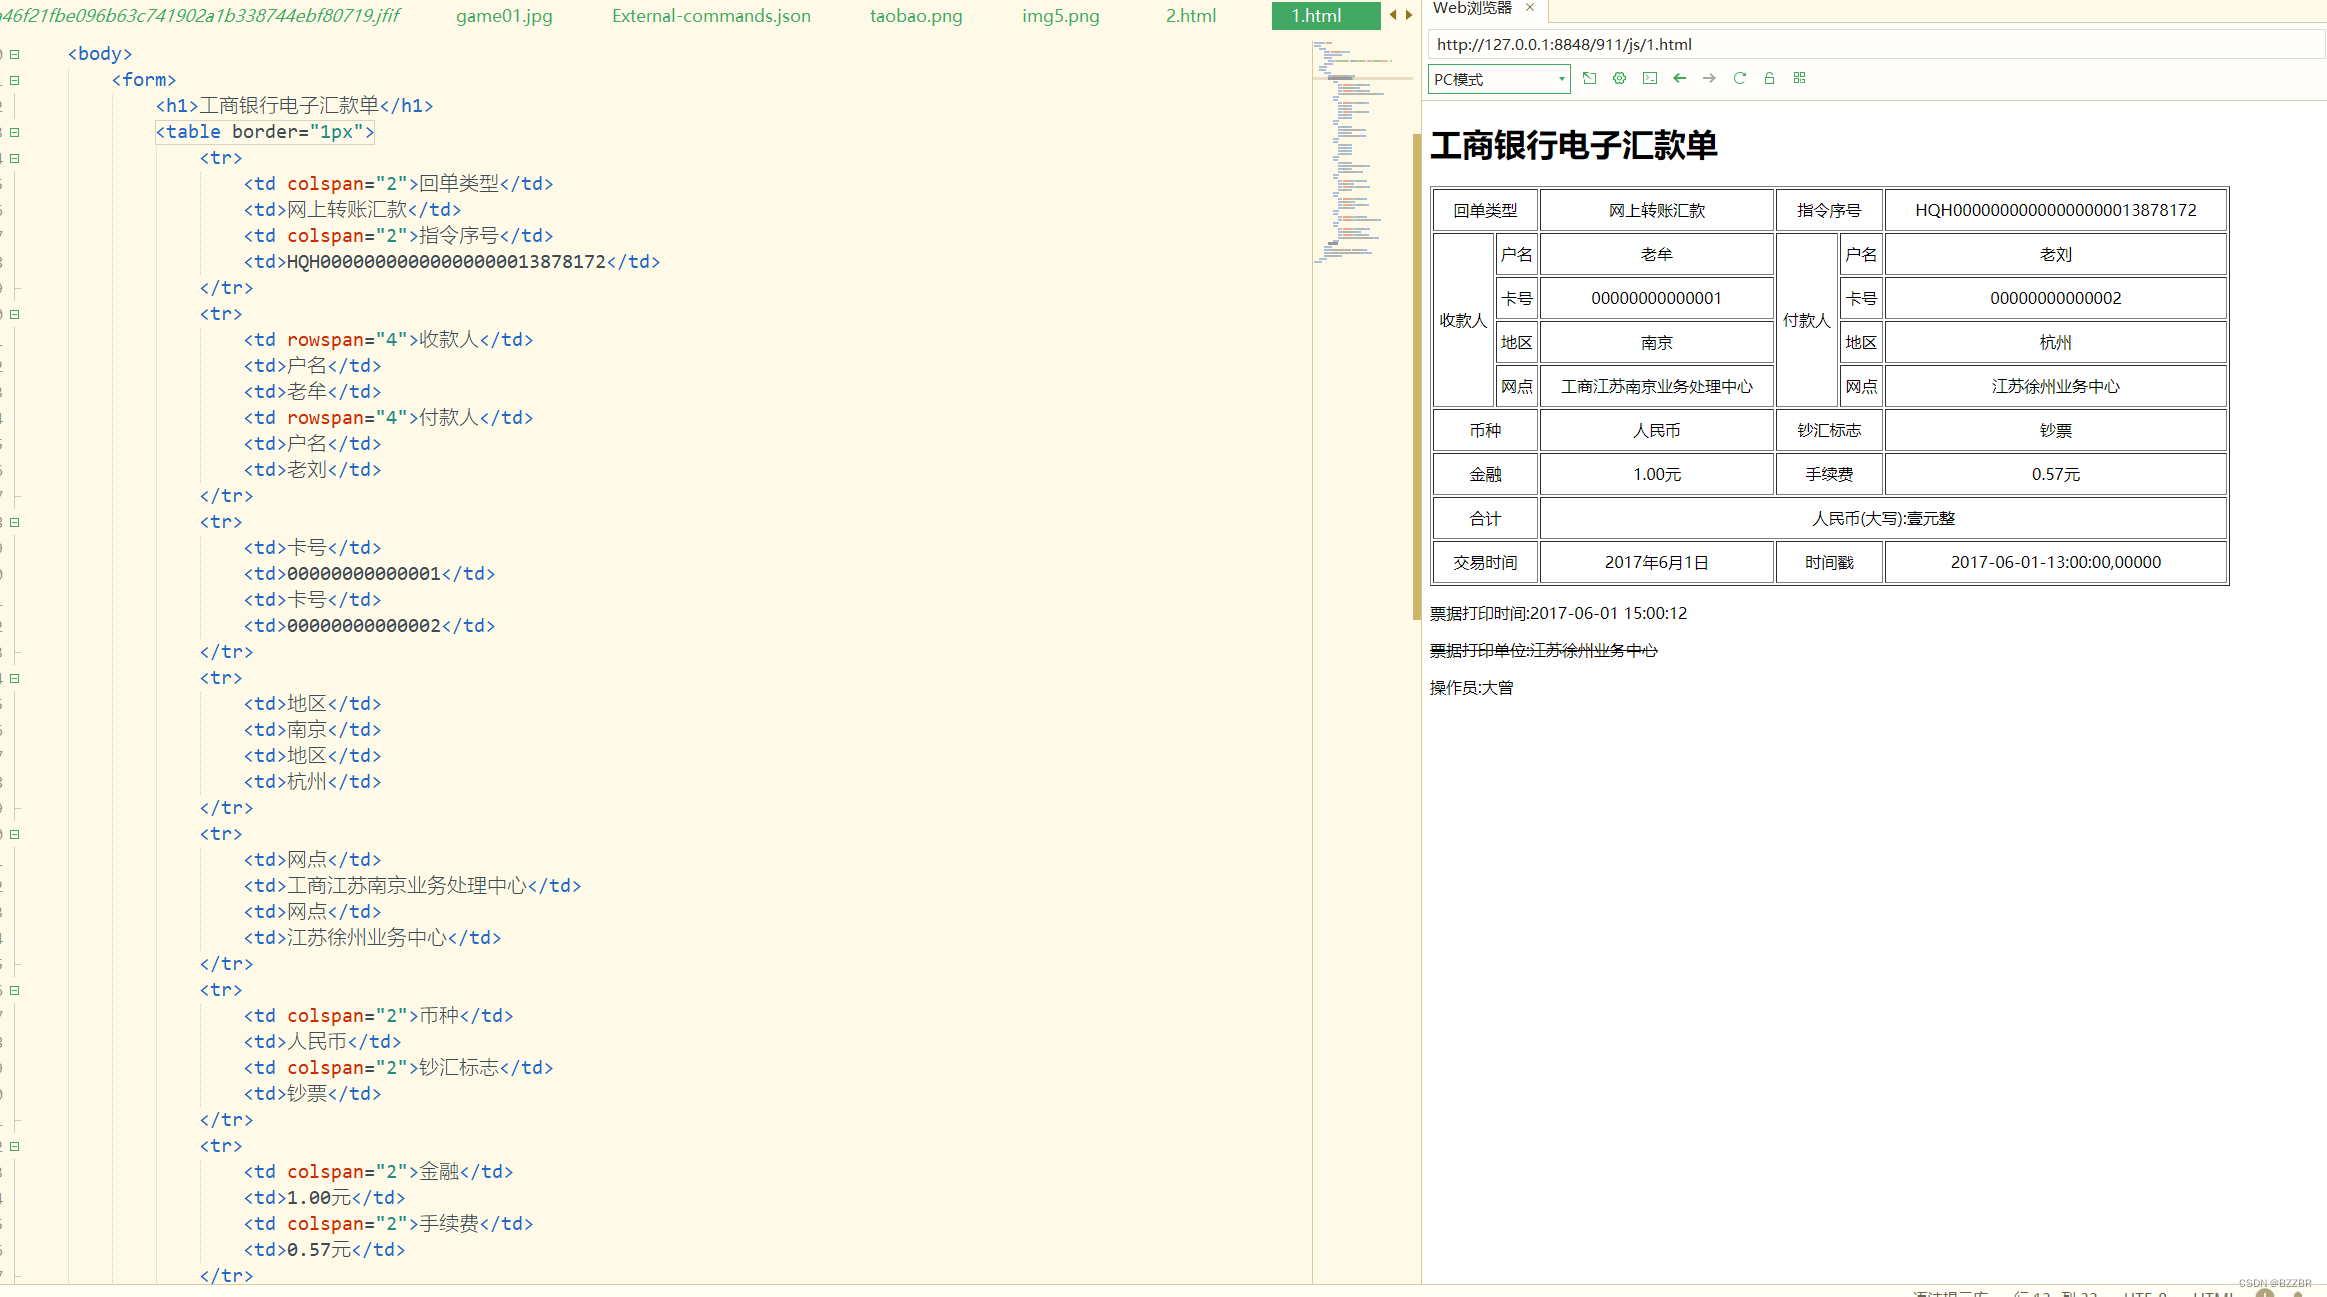The image size is (2327, 1297).
Task: Click the 老刘 name cell in preview
Action: click(x=2055, y=254)
